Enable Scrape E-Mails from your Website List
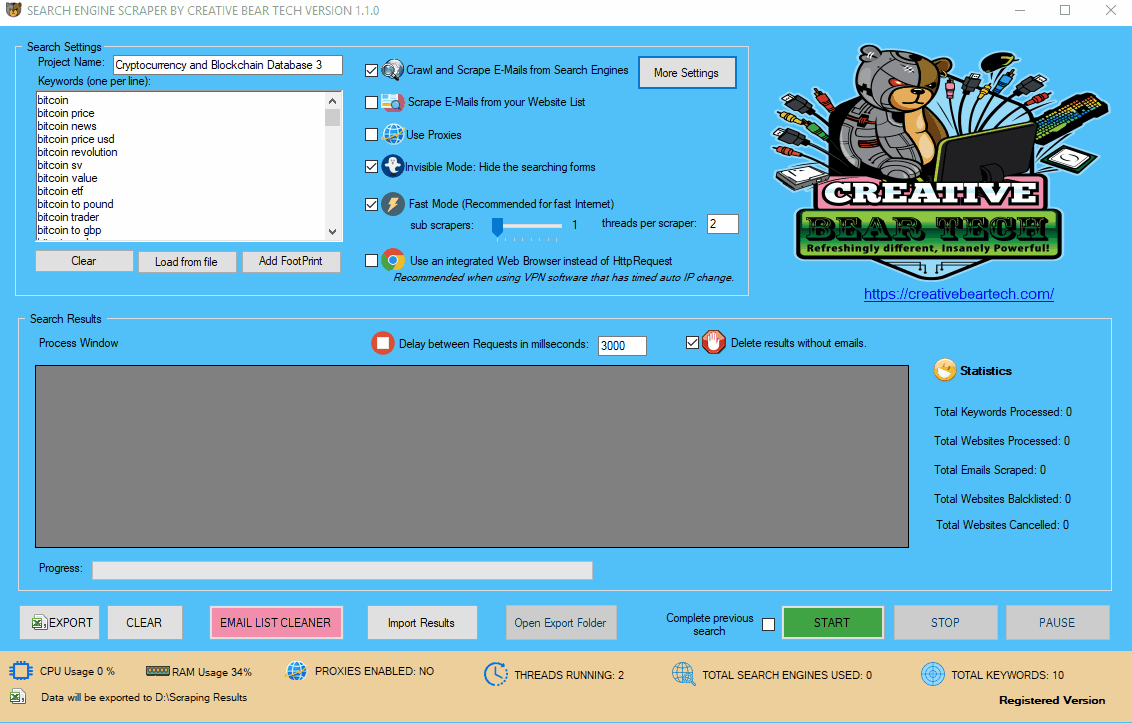Screen dimensions: 1132x723 371,103
